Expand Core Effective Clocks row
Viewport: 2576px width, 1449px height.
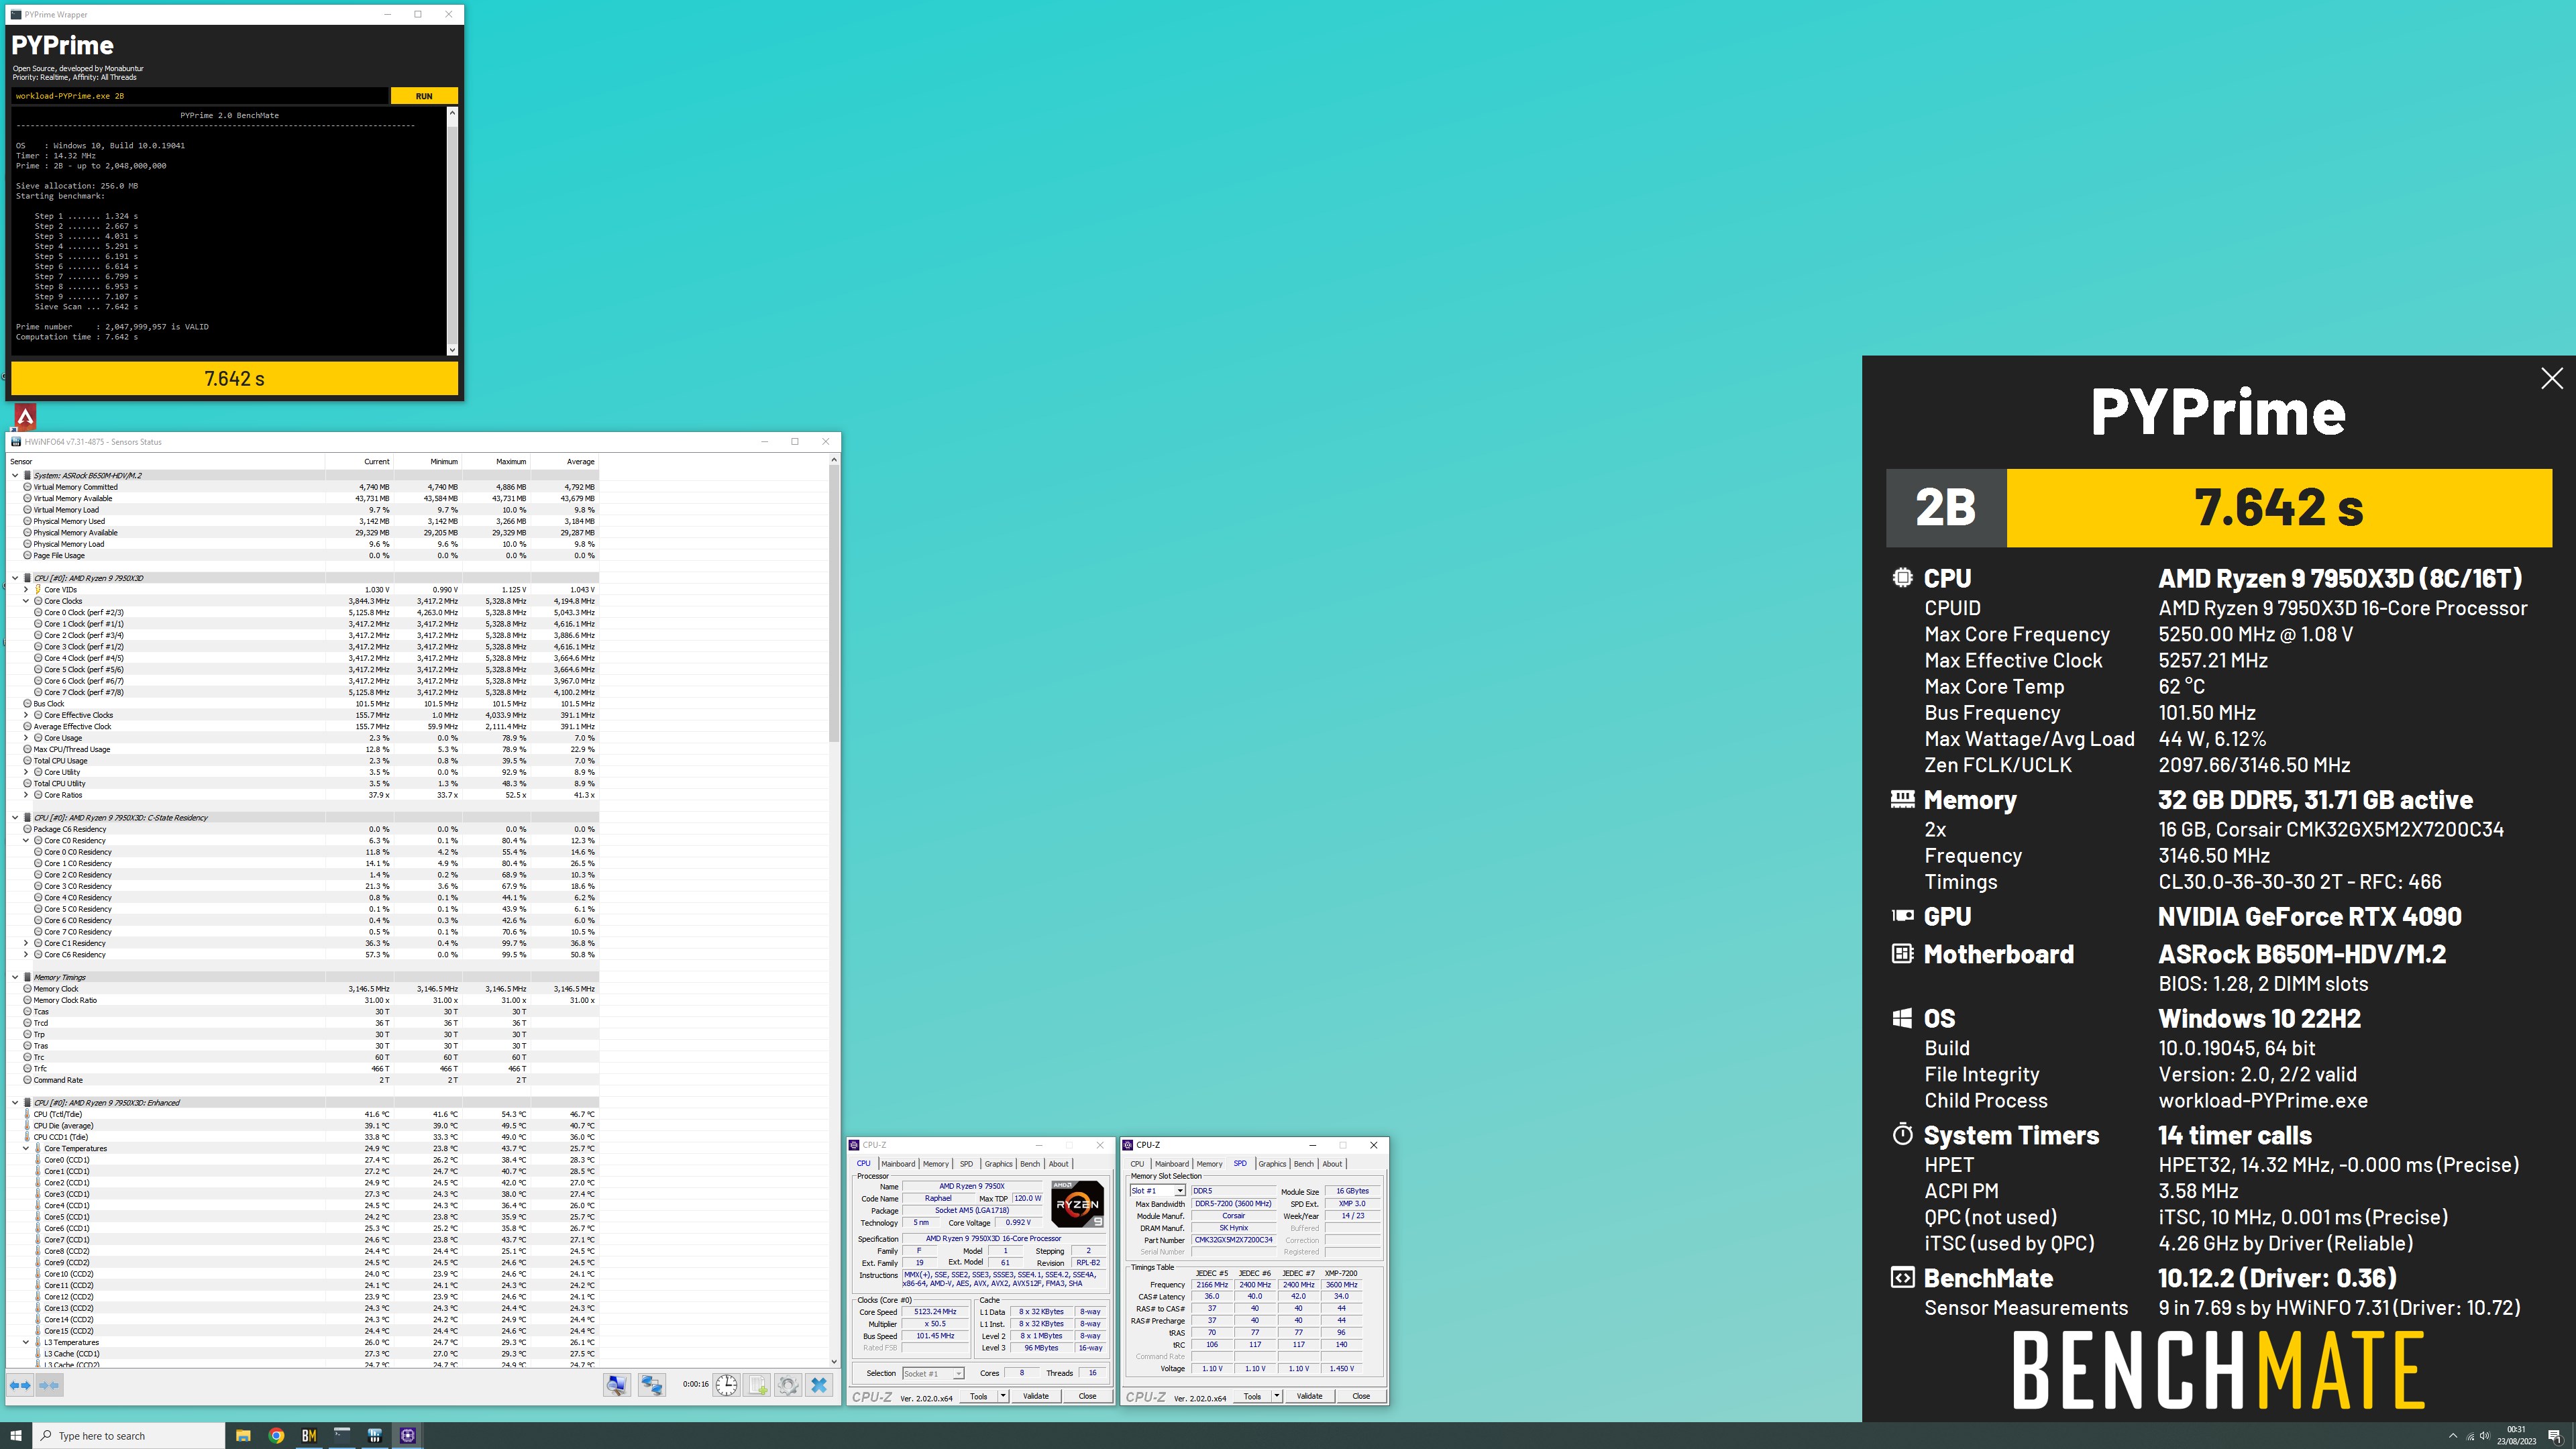[26, 715]
